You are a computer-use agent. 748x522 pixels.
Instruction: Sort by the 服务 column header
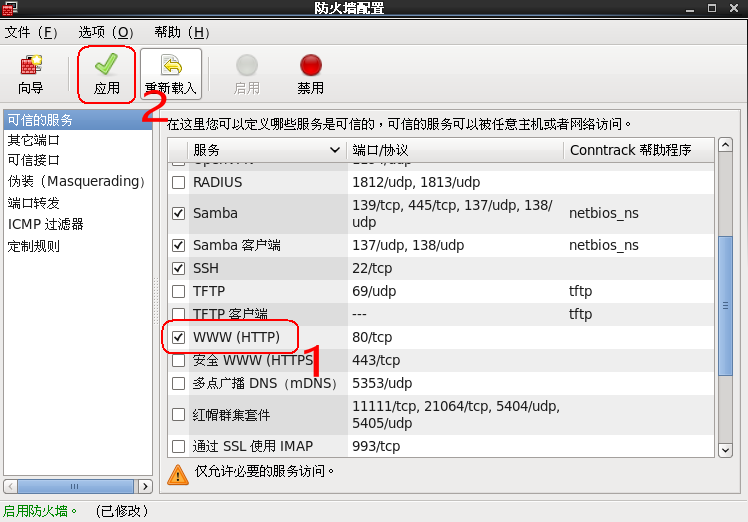267,150
